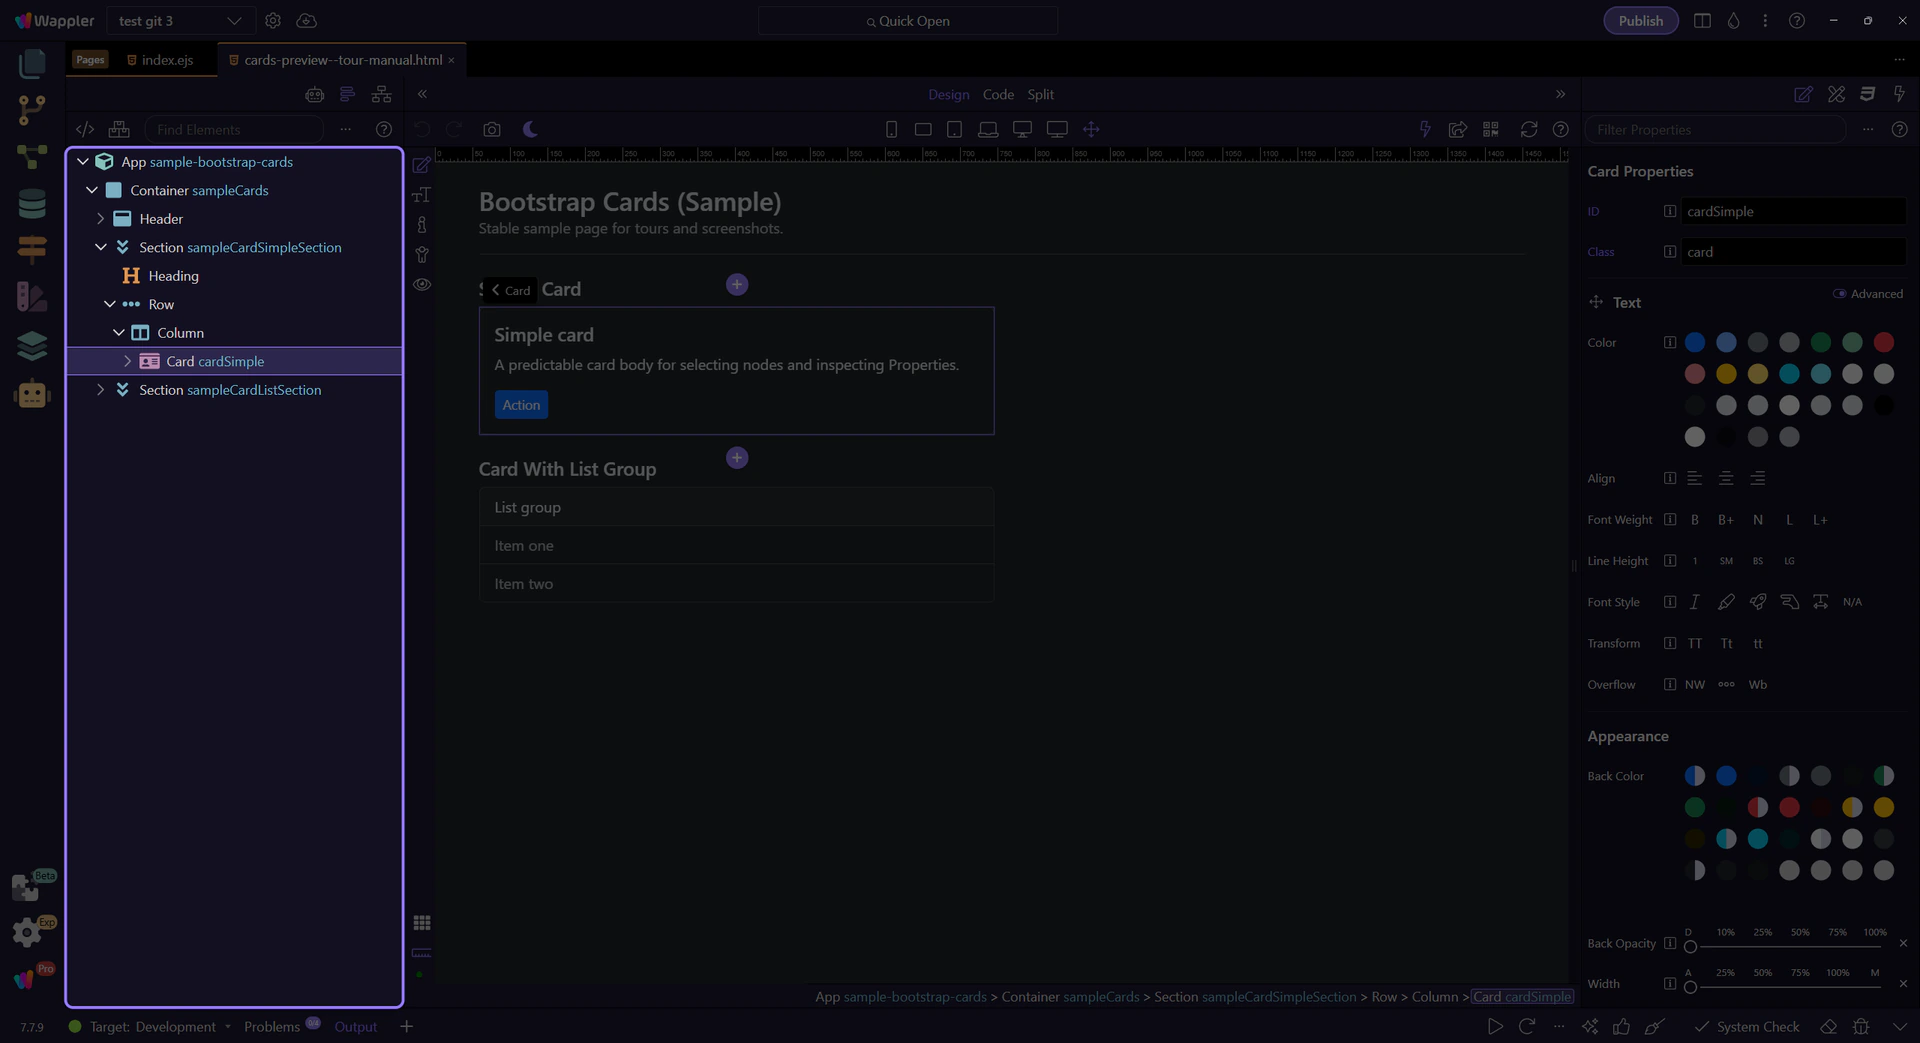
Task: Pick the red text color swatch
Action: point(1883,343)
